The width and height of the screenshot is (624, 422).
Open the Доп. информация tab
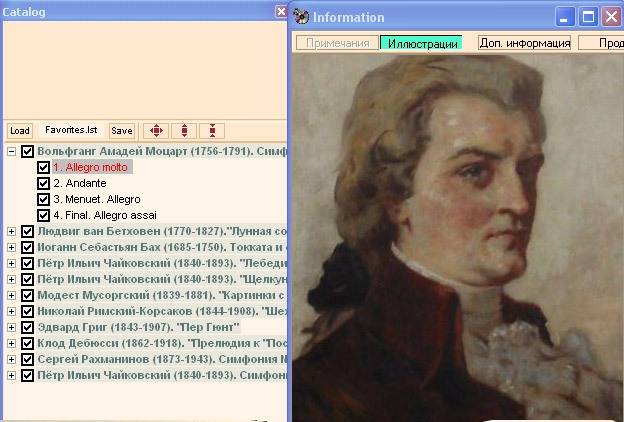coord(524,43)
